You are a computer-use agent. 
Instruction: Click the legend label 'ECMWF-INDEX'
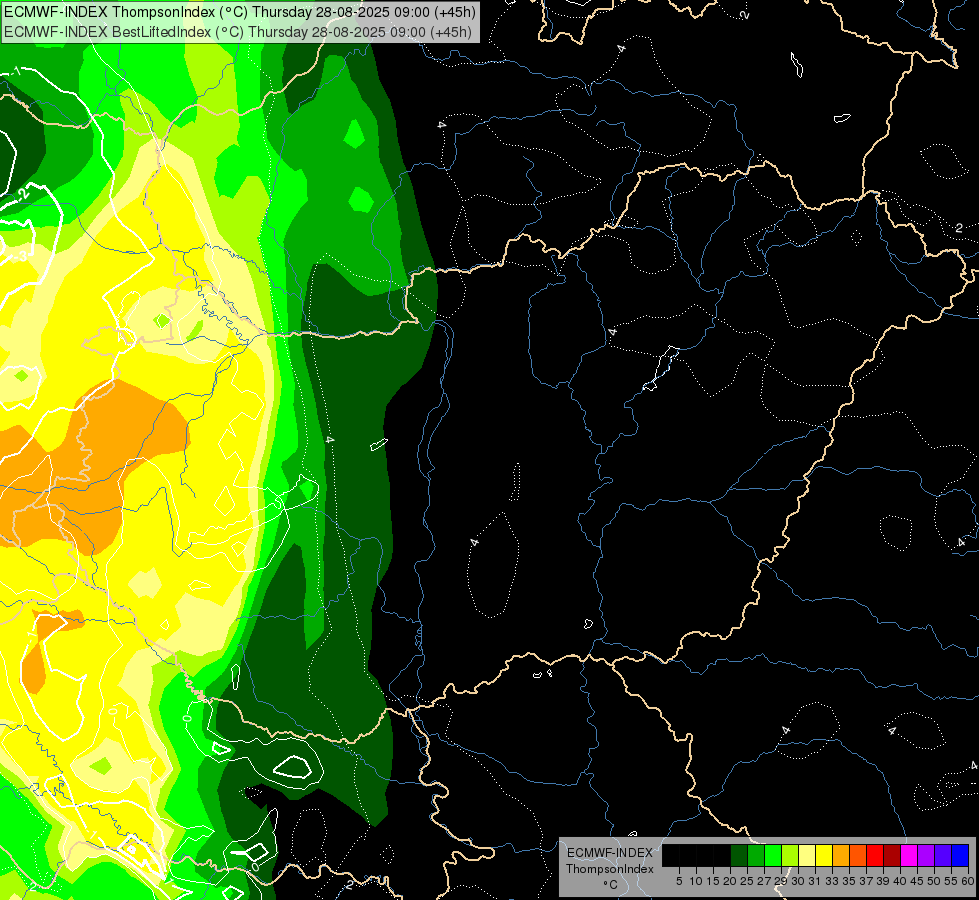pyautogui.click(x=610, y=853)
